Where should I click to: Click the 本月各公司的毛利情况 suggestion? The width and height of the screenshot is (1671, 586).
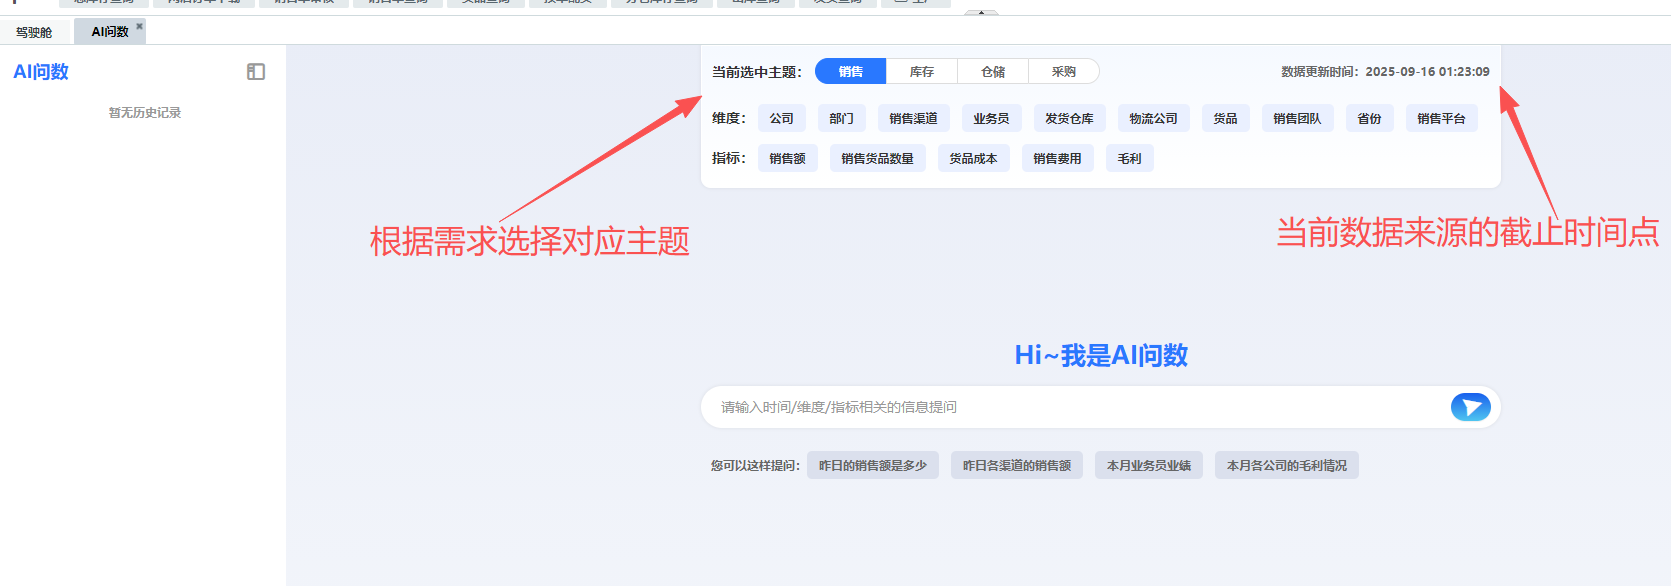click(x=1286, y=466)
